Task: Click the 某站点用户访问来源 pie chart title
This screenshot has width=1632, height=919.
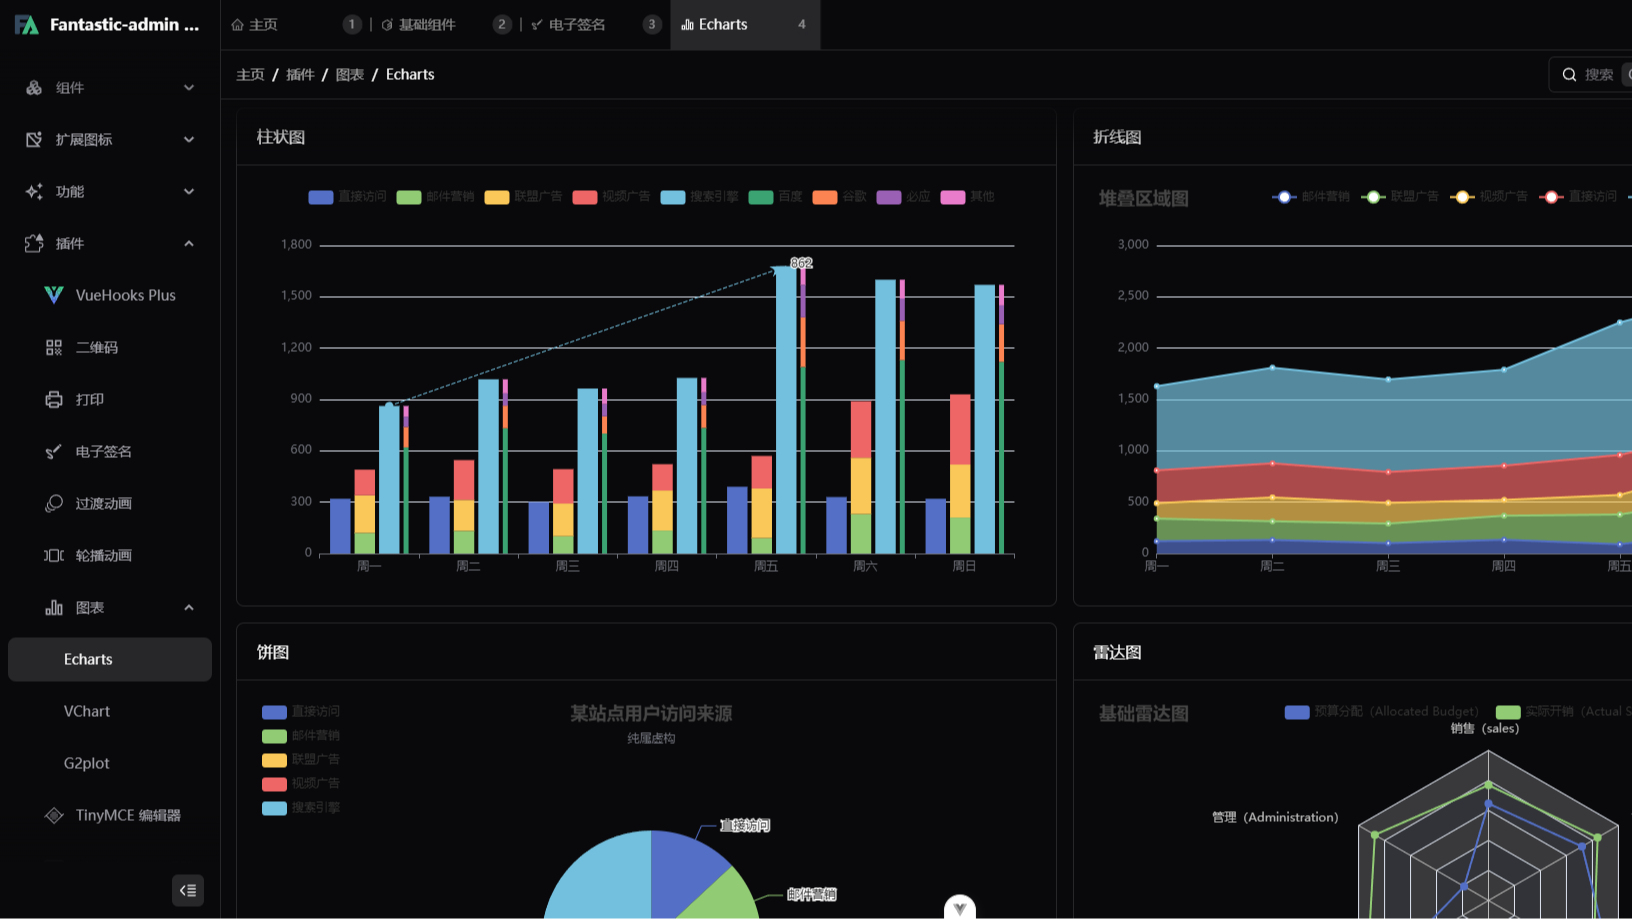Action: click(x=651, y=713)
